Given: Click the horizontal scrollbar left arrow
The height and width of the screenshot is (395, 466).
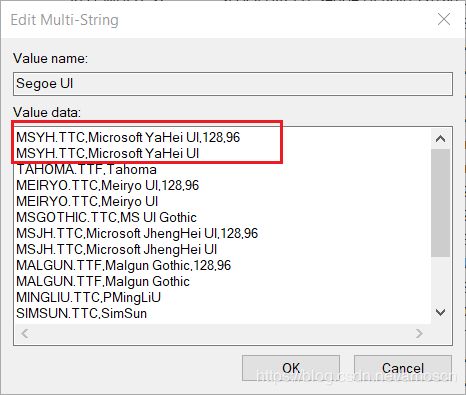Looking at the screenshot, I should click(25, 333).
